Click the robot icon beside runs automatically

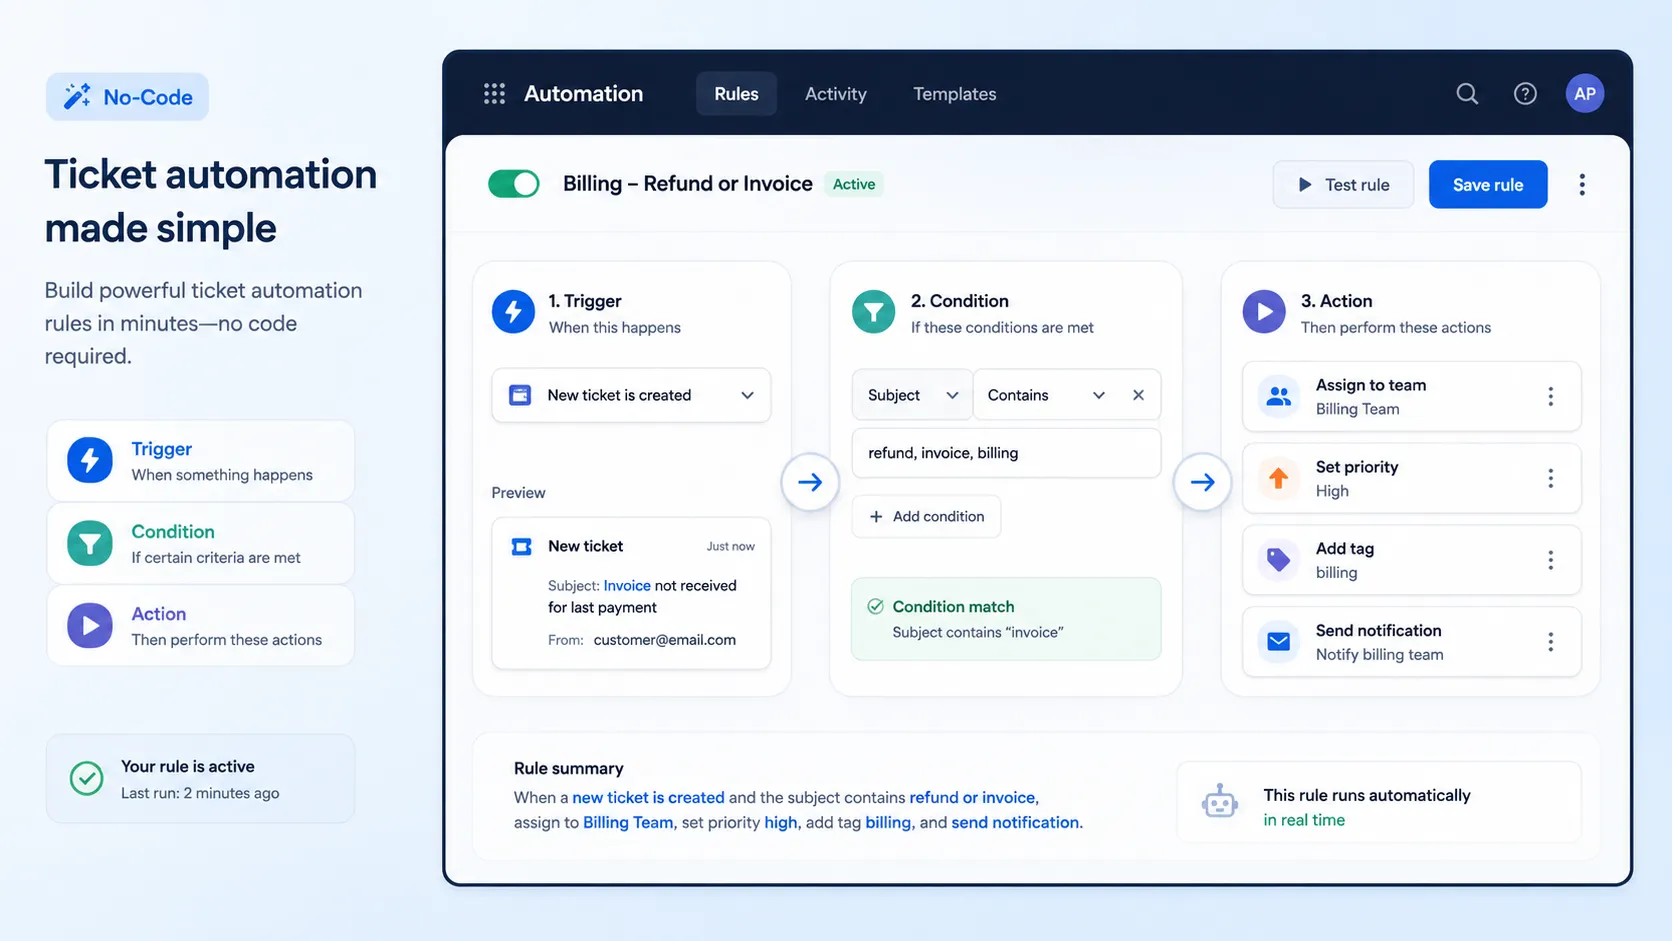(1220, 802)
